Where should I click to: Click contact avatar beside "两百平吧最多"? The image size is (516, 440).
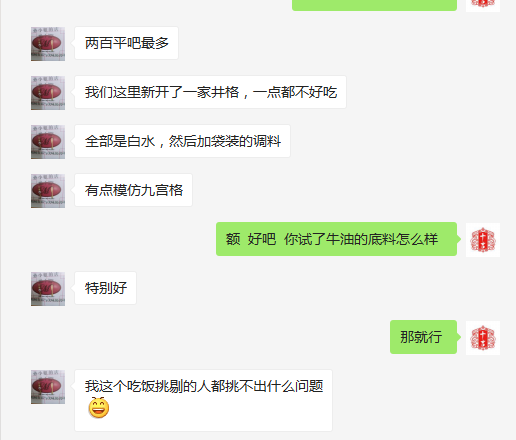click(x=48, y=44)
